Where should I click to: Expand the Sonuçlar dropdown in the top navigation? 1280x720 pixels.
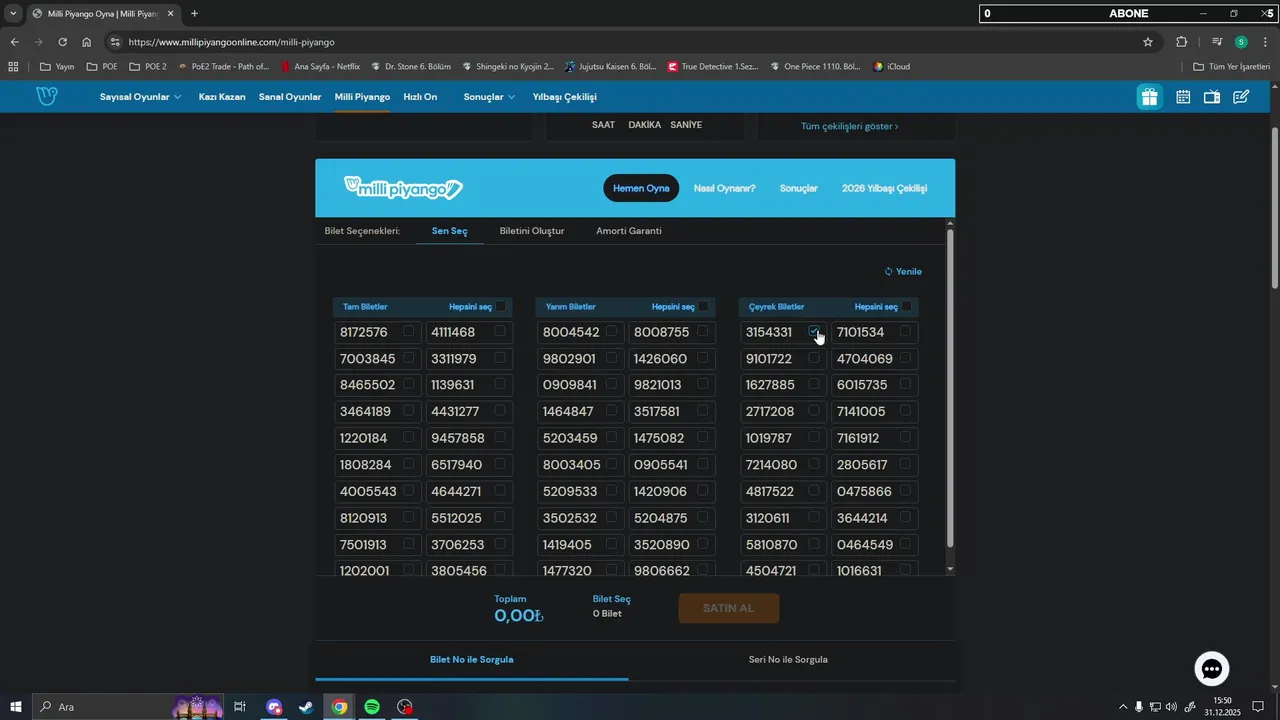489,97
